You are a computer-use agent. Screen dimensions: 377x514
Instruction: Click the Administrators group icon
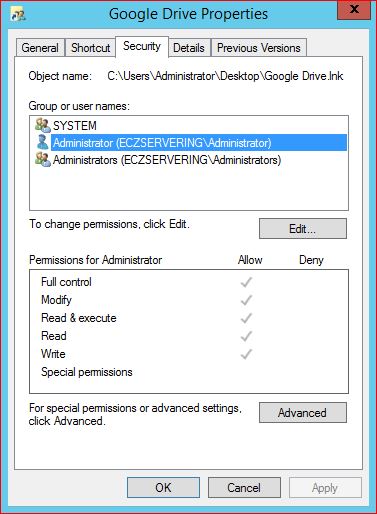(43, 159)
